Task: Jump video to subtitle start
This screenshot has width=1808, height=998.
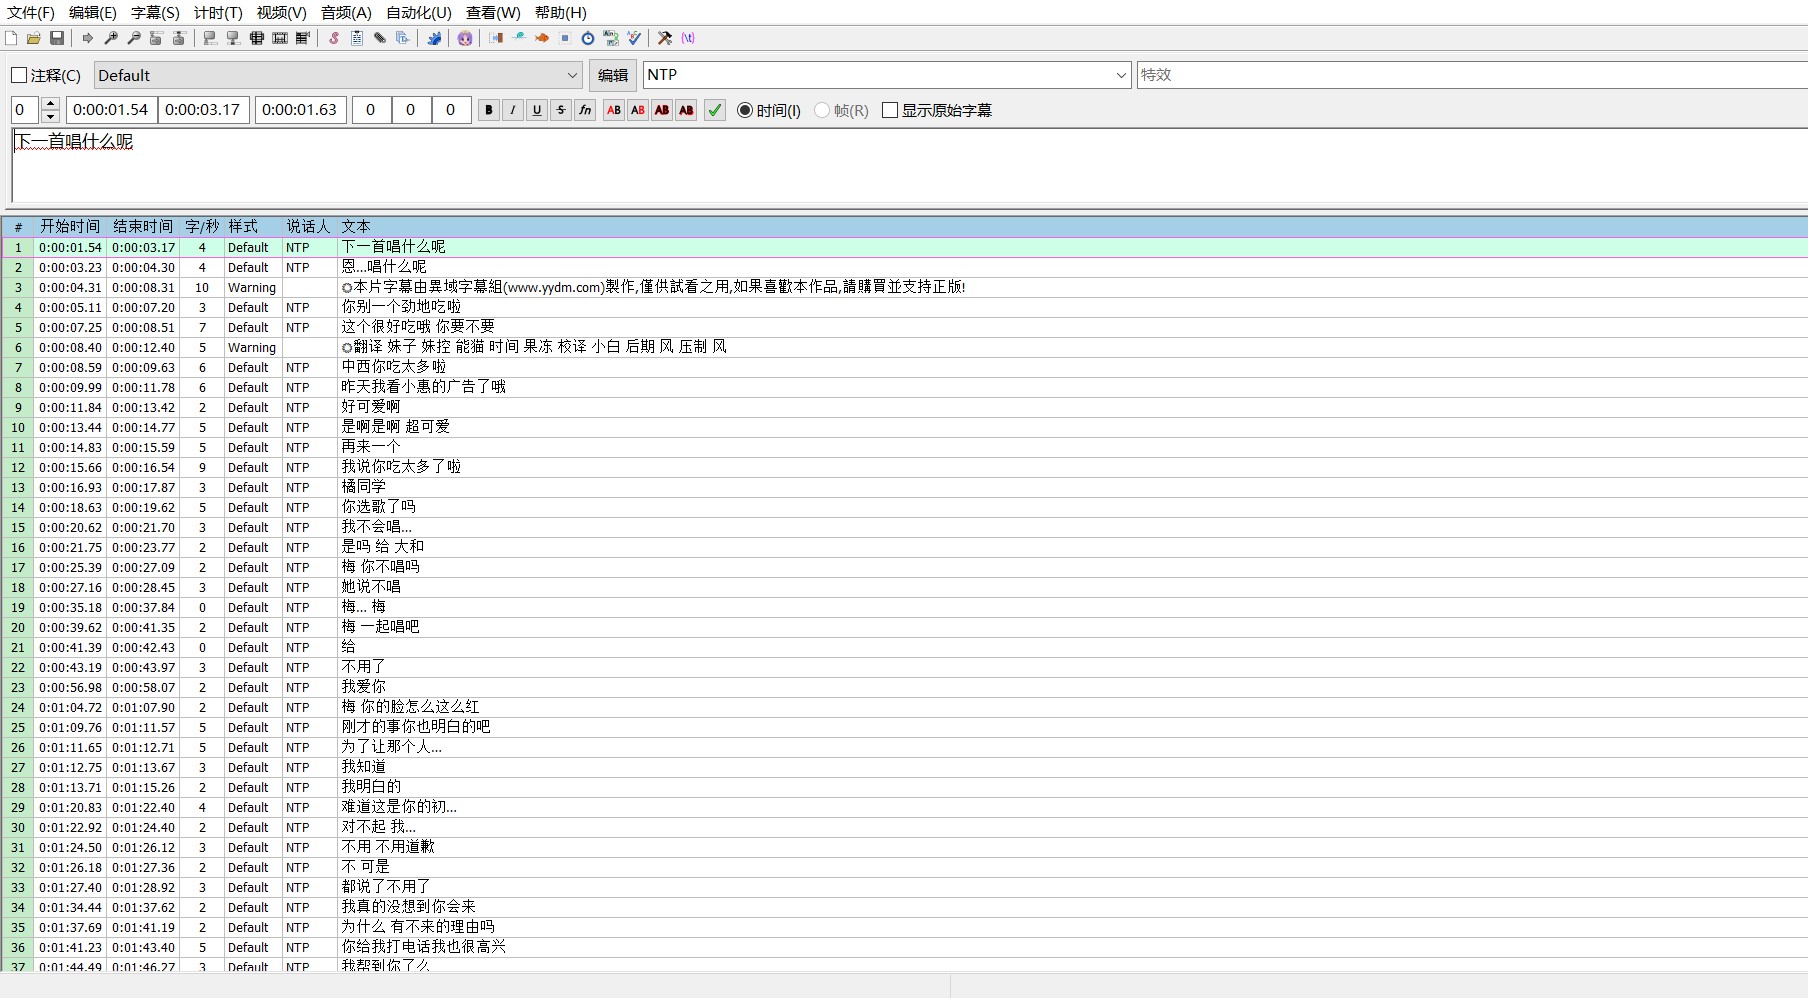Action: [x=156, y=38]
